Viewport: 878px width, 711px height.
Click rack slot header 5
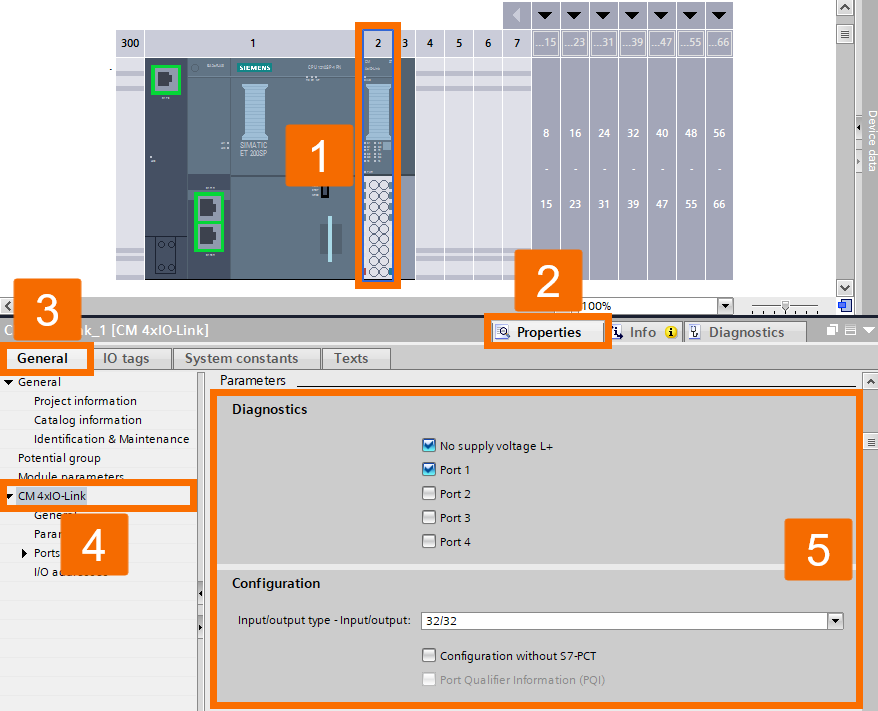pyautogui.click(x=459, y=43)
